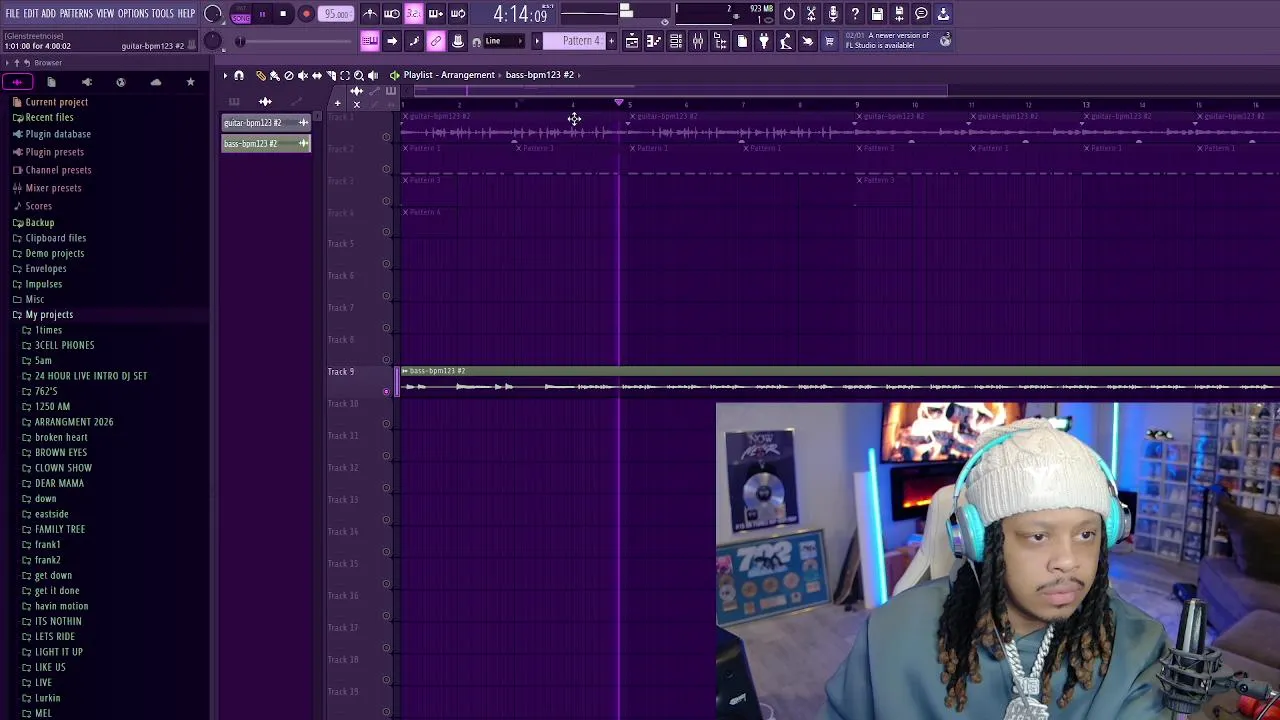Click the undo history icon
The height and width of the screenshot is (720, 1280).
789,14
